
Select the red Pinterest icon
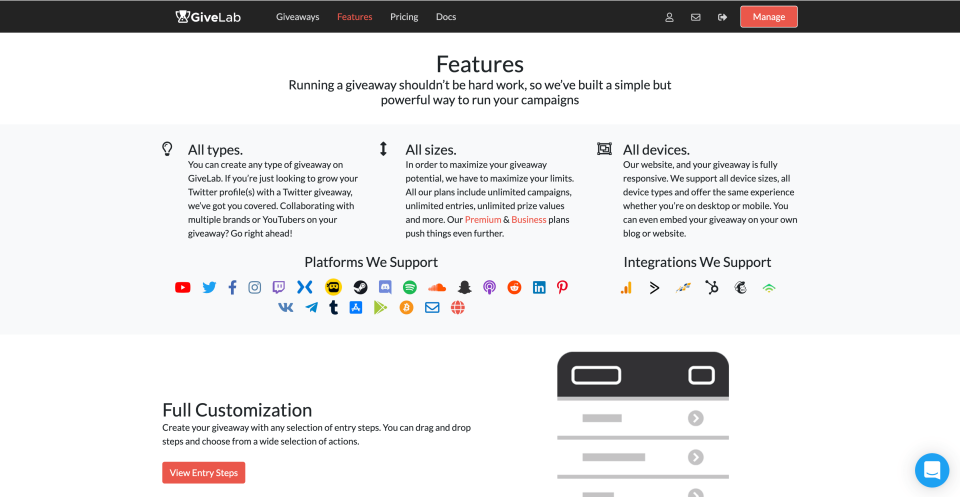(x=562, y=287)
